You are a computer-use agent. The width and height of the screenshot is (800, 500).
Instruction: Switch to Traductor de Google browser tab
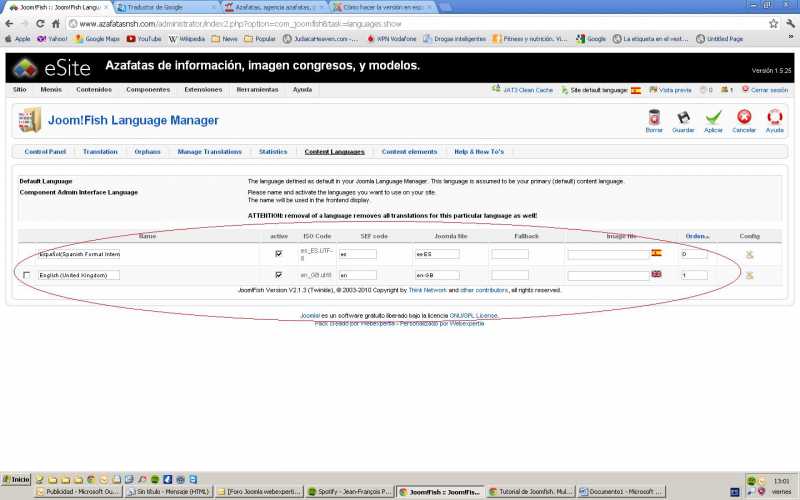pyautogui.click(x=166, y=7)
